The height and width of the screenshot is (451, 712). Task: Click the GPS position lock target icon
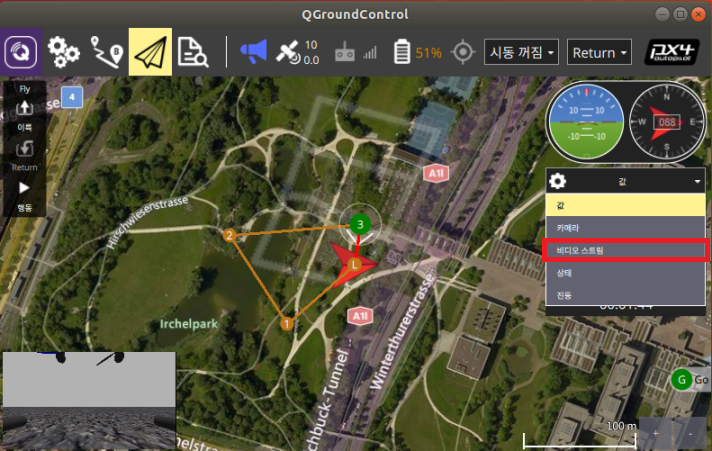[x=463, y=52]
